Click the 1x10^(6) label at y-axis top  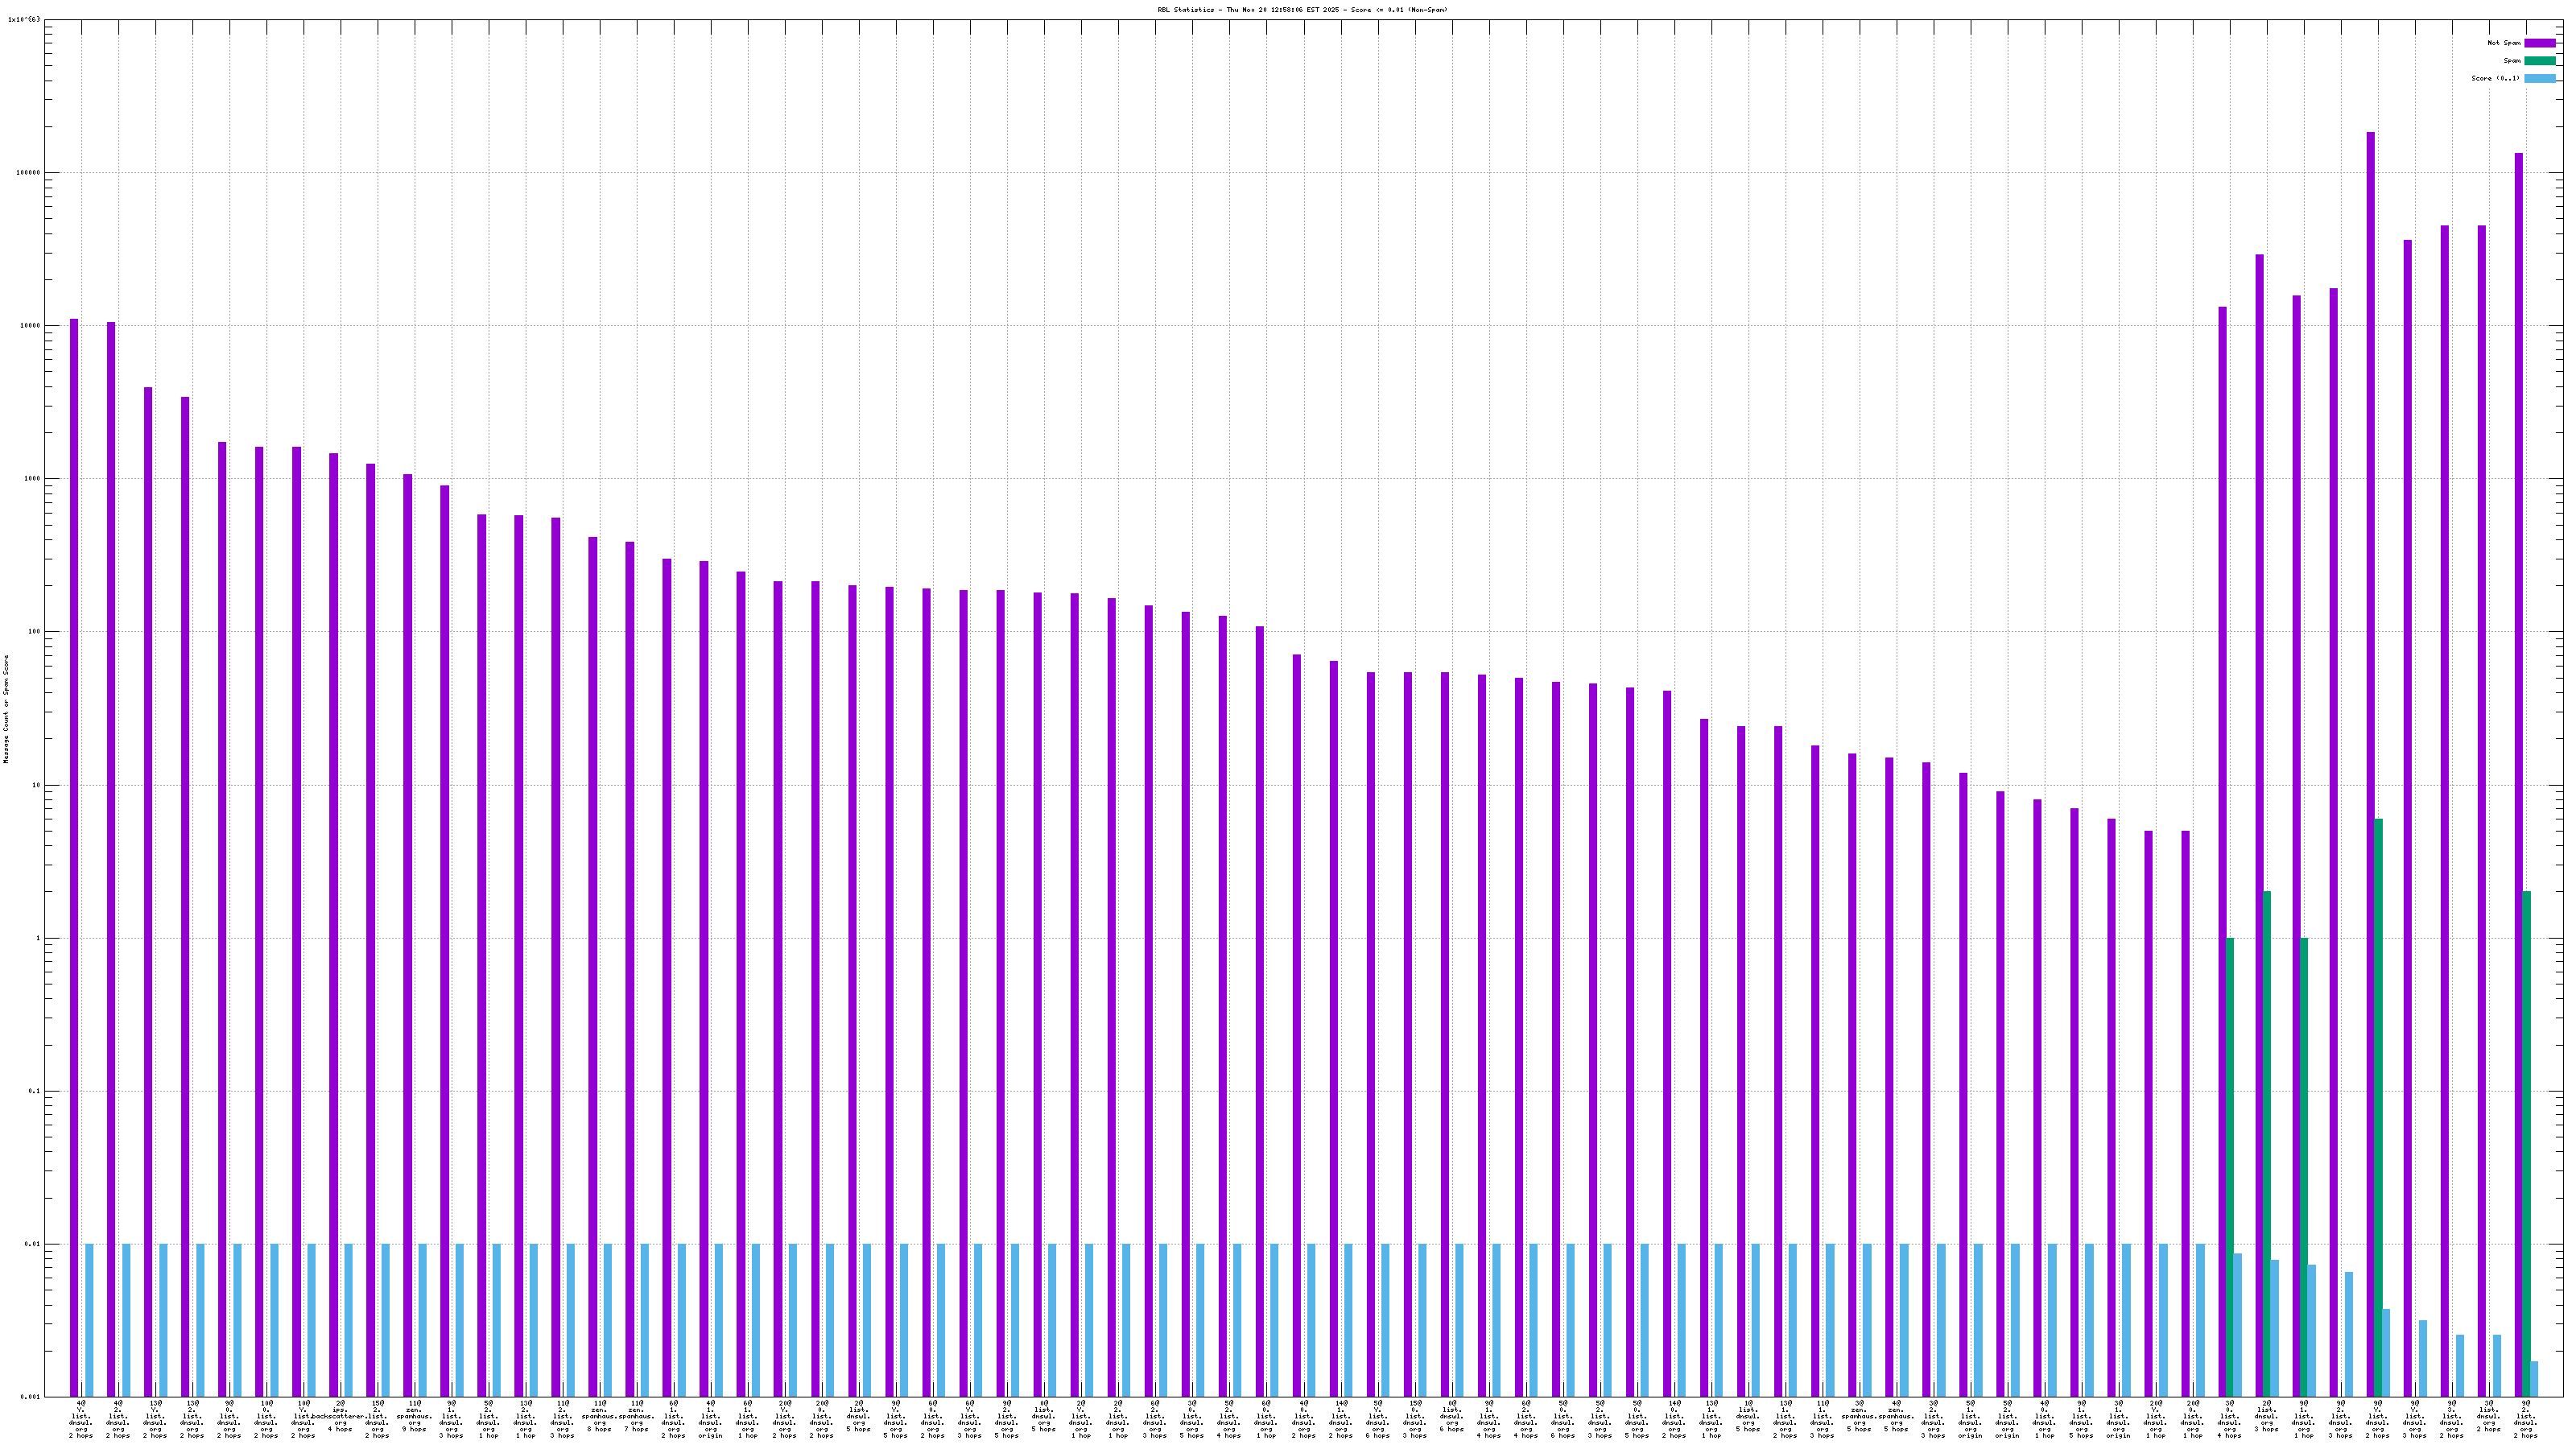[x=24, y=19]
